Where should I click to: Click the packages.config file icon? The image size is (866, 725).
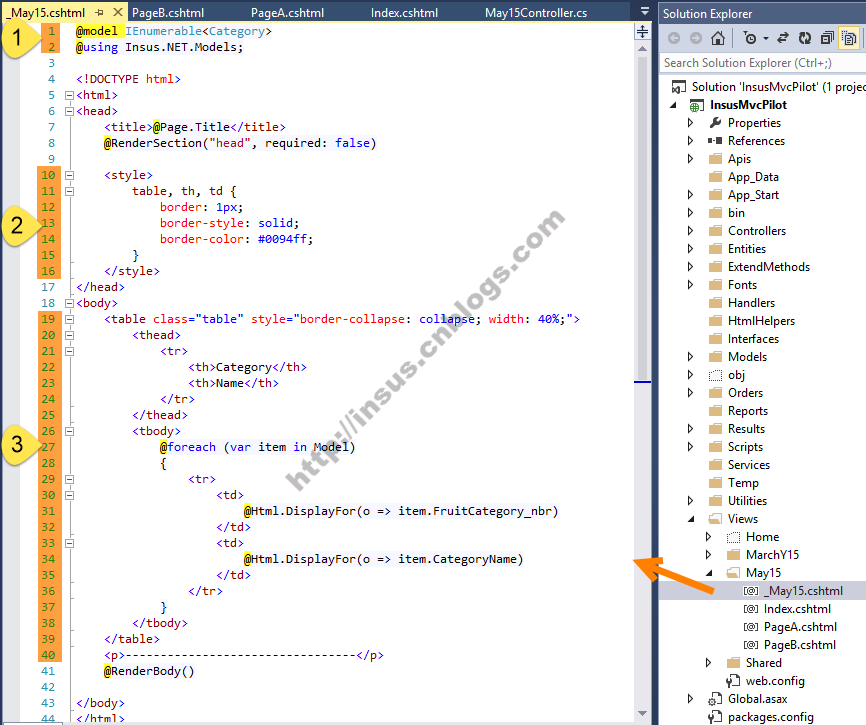point(715,717)
